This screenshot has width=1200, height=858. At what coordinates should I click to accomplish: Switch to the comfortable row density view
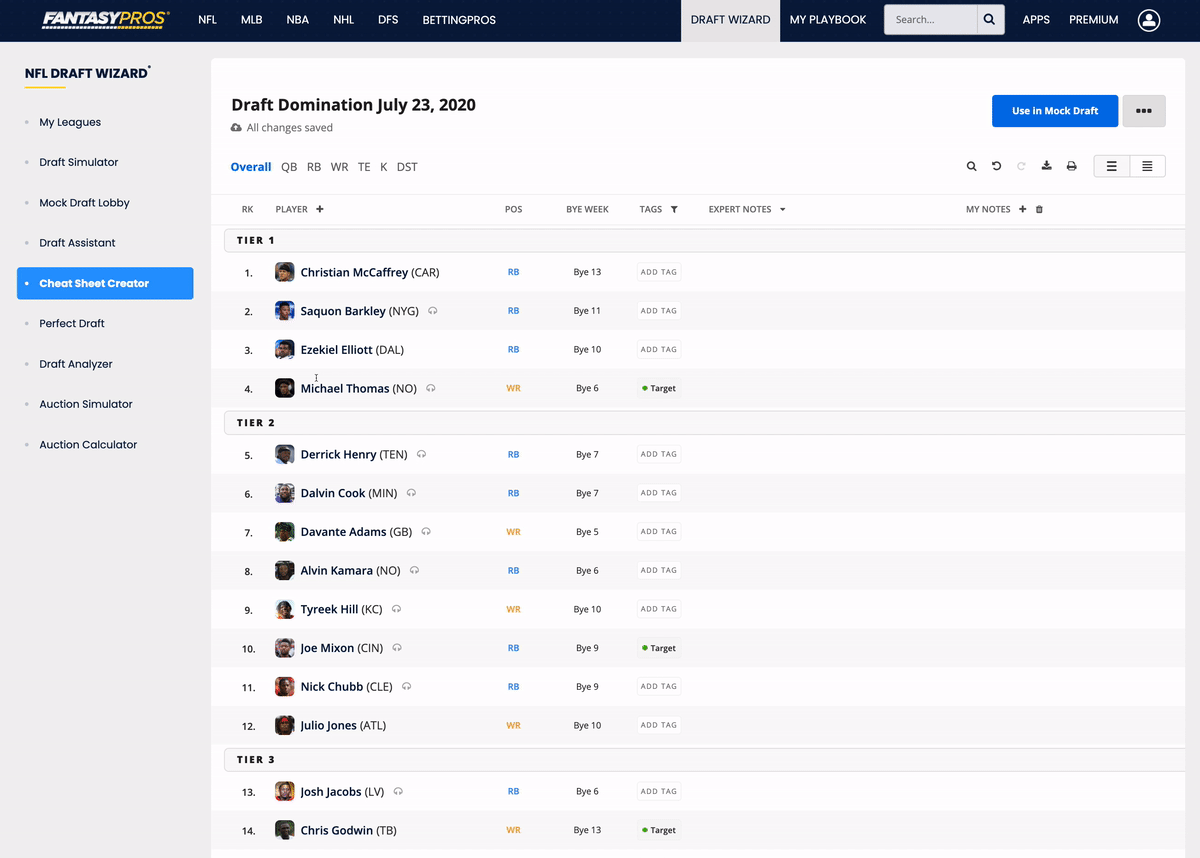1111,166
